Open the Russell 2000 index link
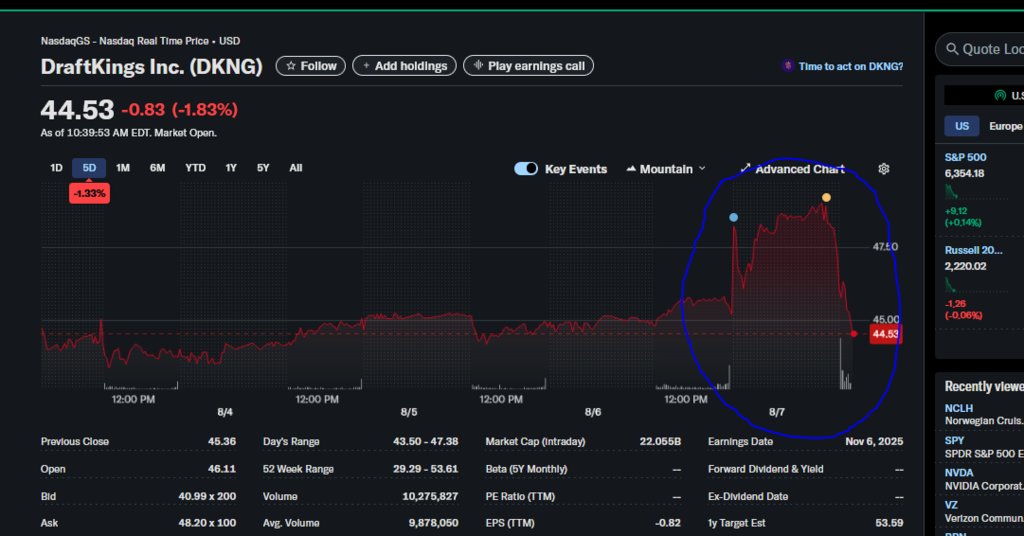The image size is (1024, 536). point(973,250)
